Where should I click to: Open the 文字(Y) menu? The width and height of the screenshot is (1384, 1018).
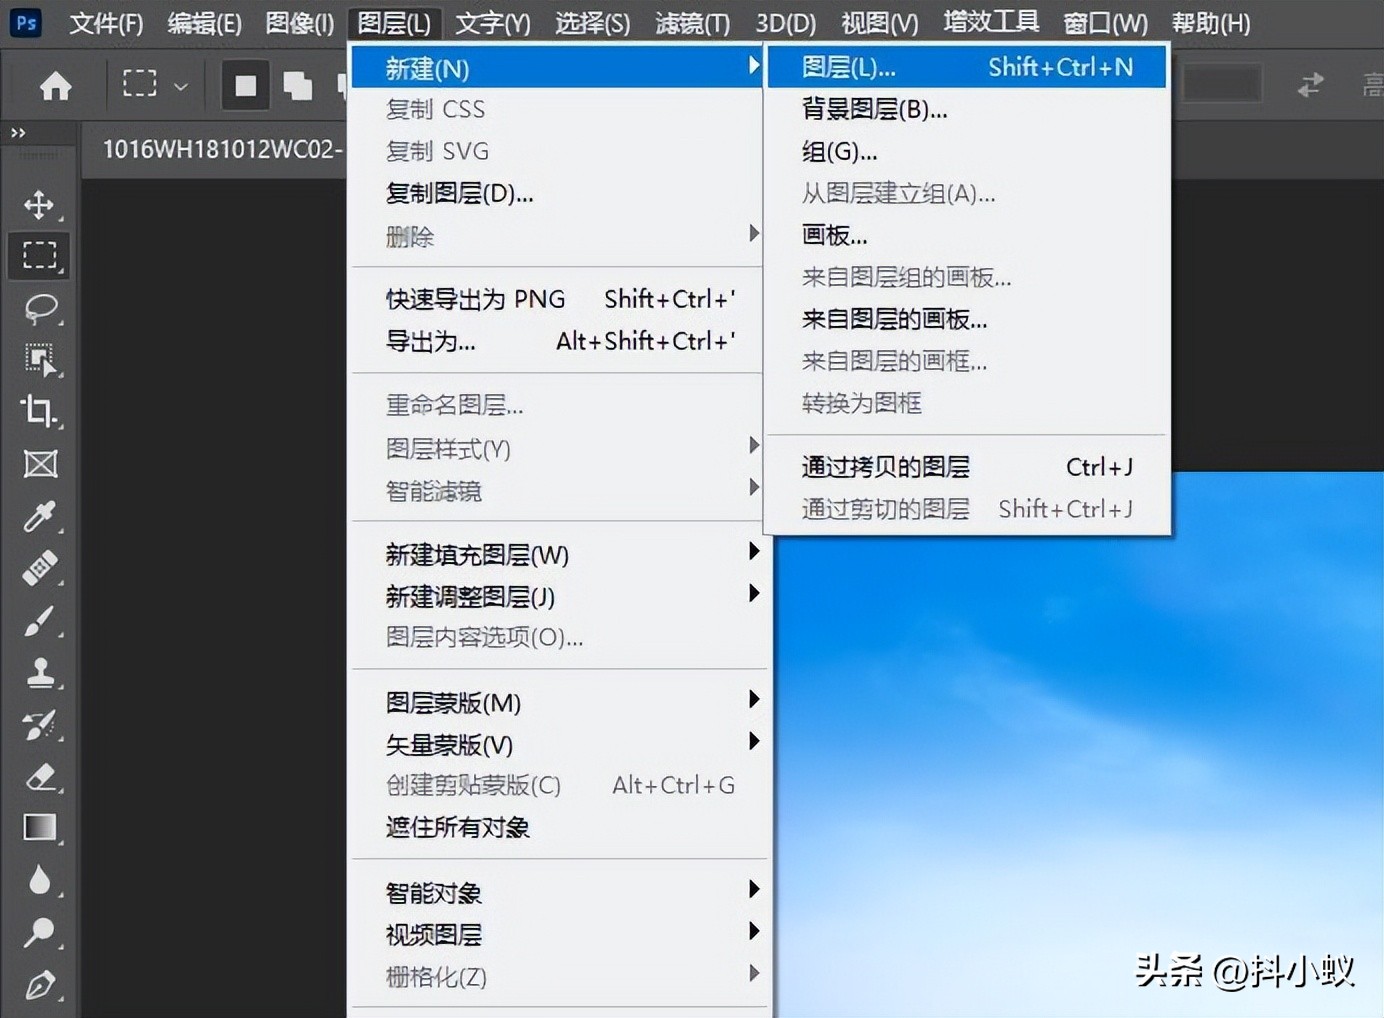coord(492,23)
